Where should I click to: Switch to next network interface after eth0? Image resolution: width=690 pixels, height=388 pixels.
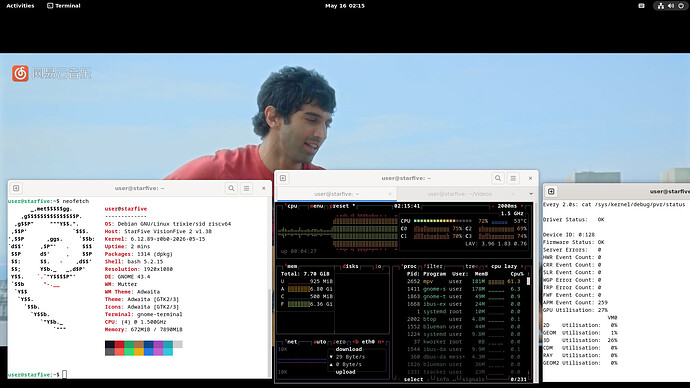[x=381, y=341]
